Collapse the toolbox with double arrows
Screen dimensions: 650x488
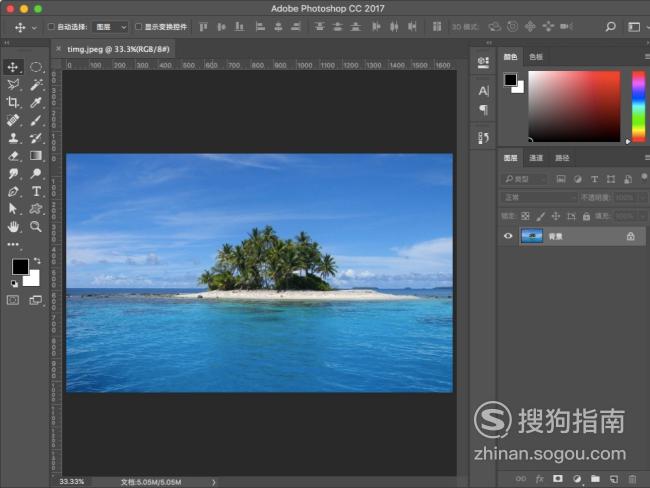click(7, 43)
